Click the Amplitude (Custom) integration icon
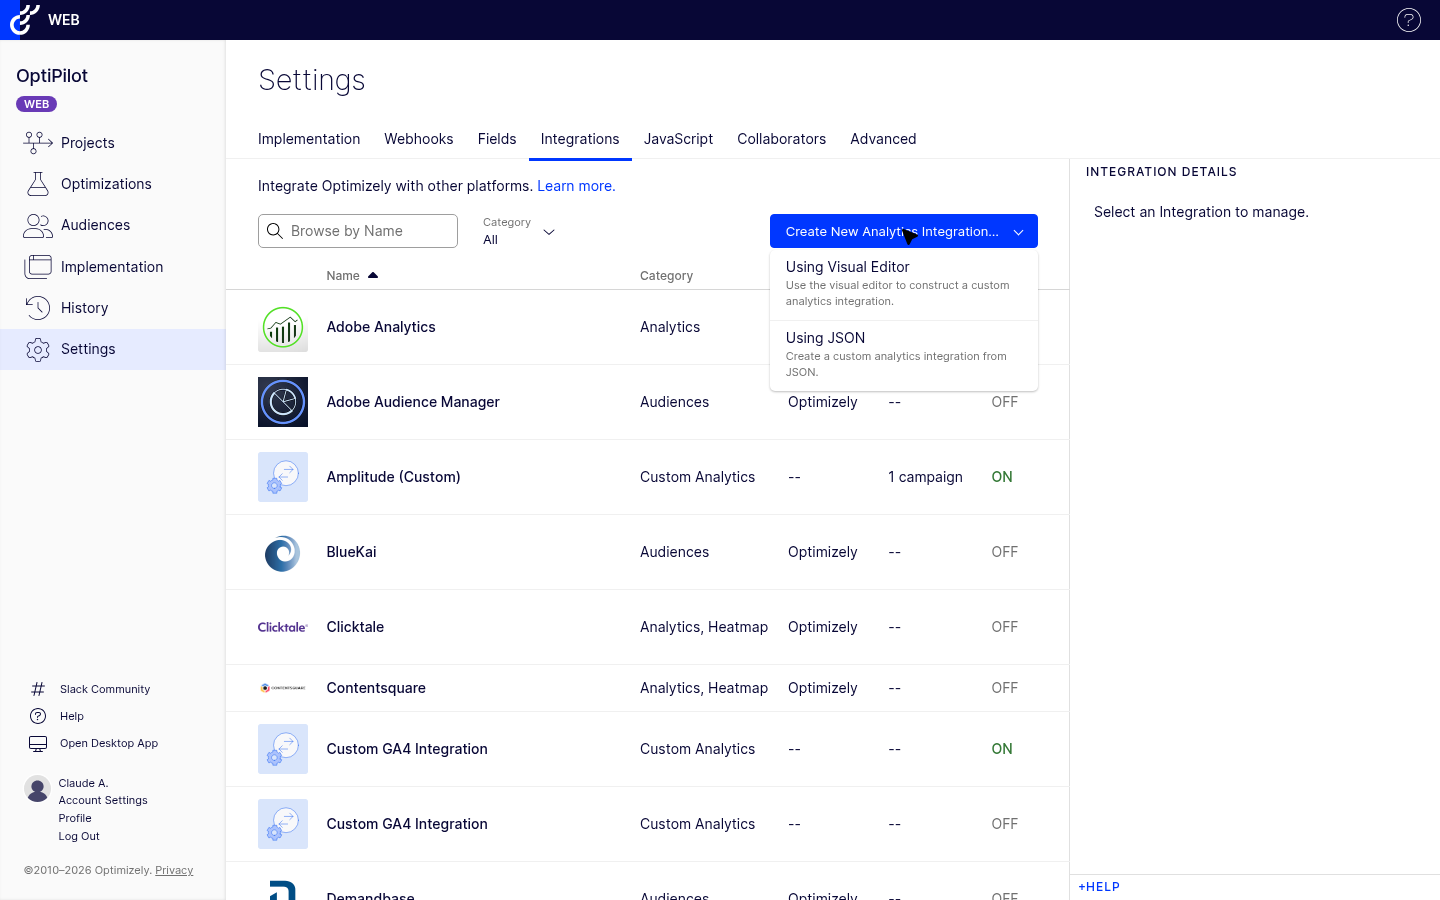 coord(283,477)
